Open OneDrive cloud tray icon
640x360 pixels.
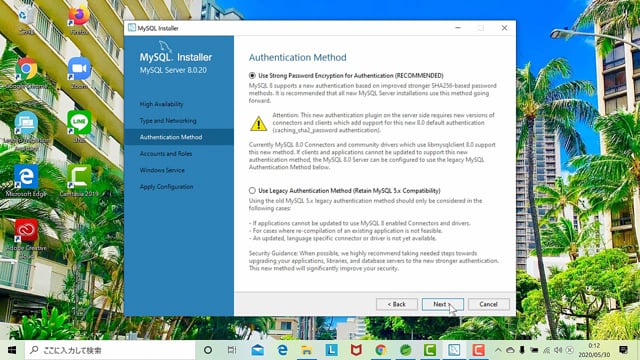510,350
